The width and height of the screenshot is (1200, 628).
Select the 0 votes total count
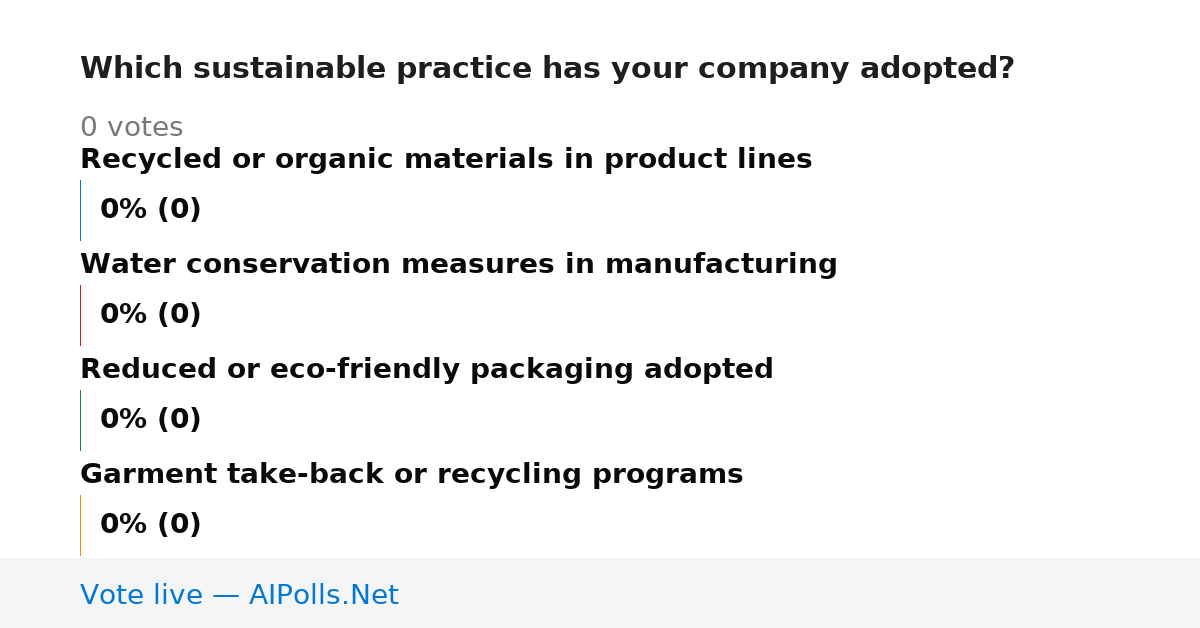click(131, 128)
